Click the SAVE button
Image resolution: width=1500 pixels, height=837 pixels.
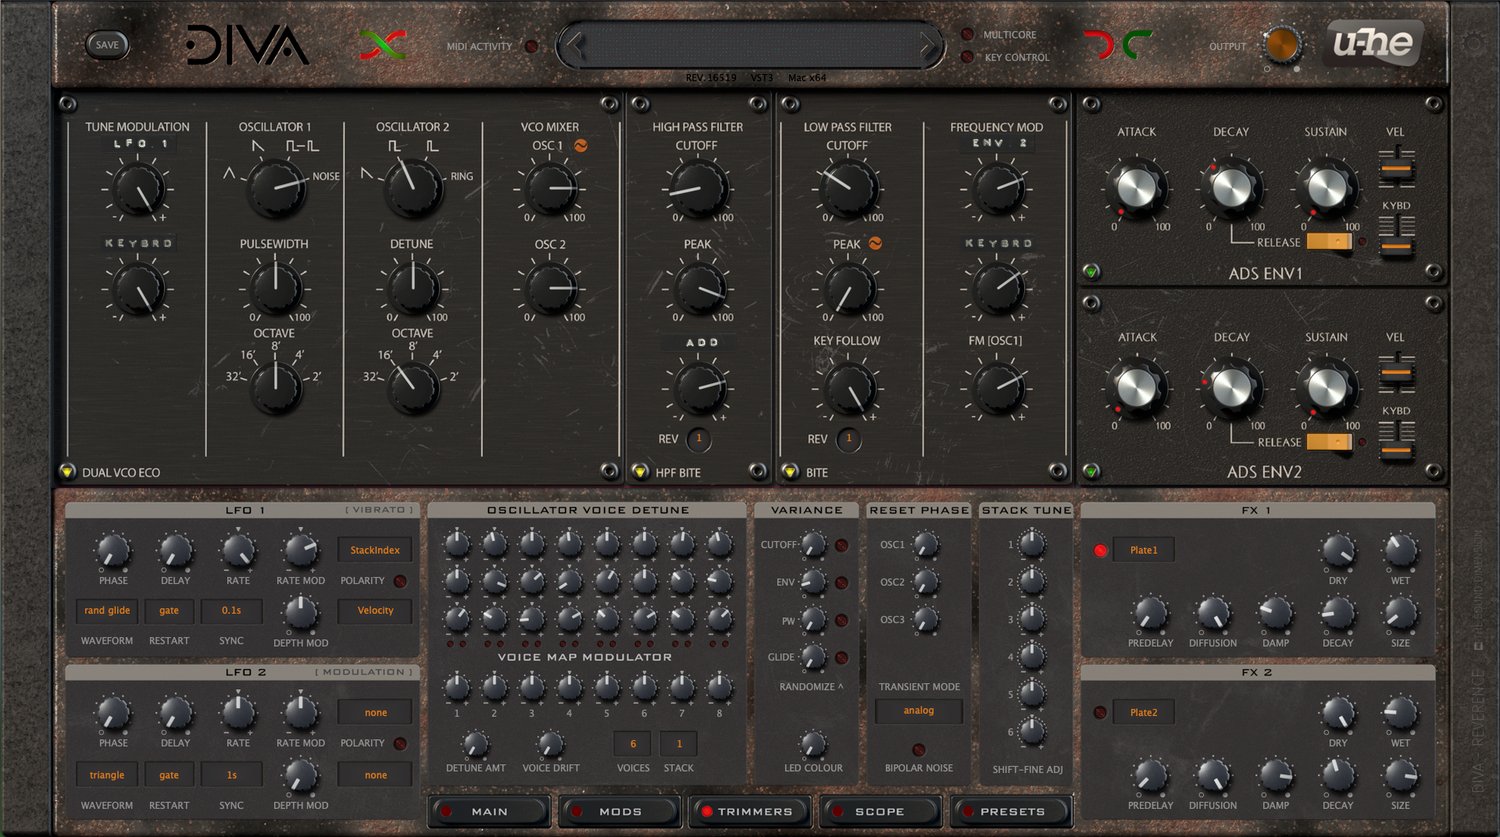pos(107,44)
